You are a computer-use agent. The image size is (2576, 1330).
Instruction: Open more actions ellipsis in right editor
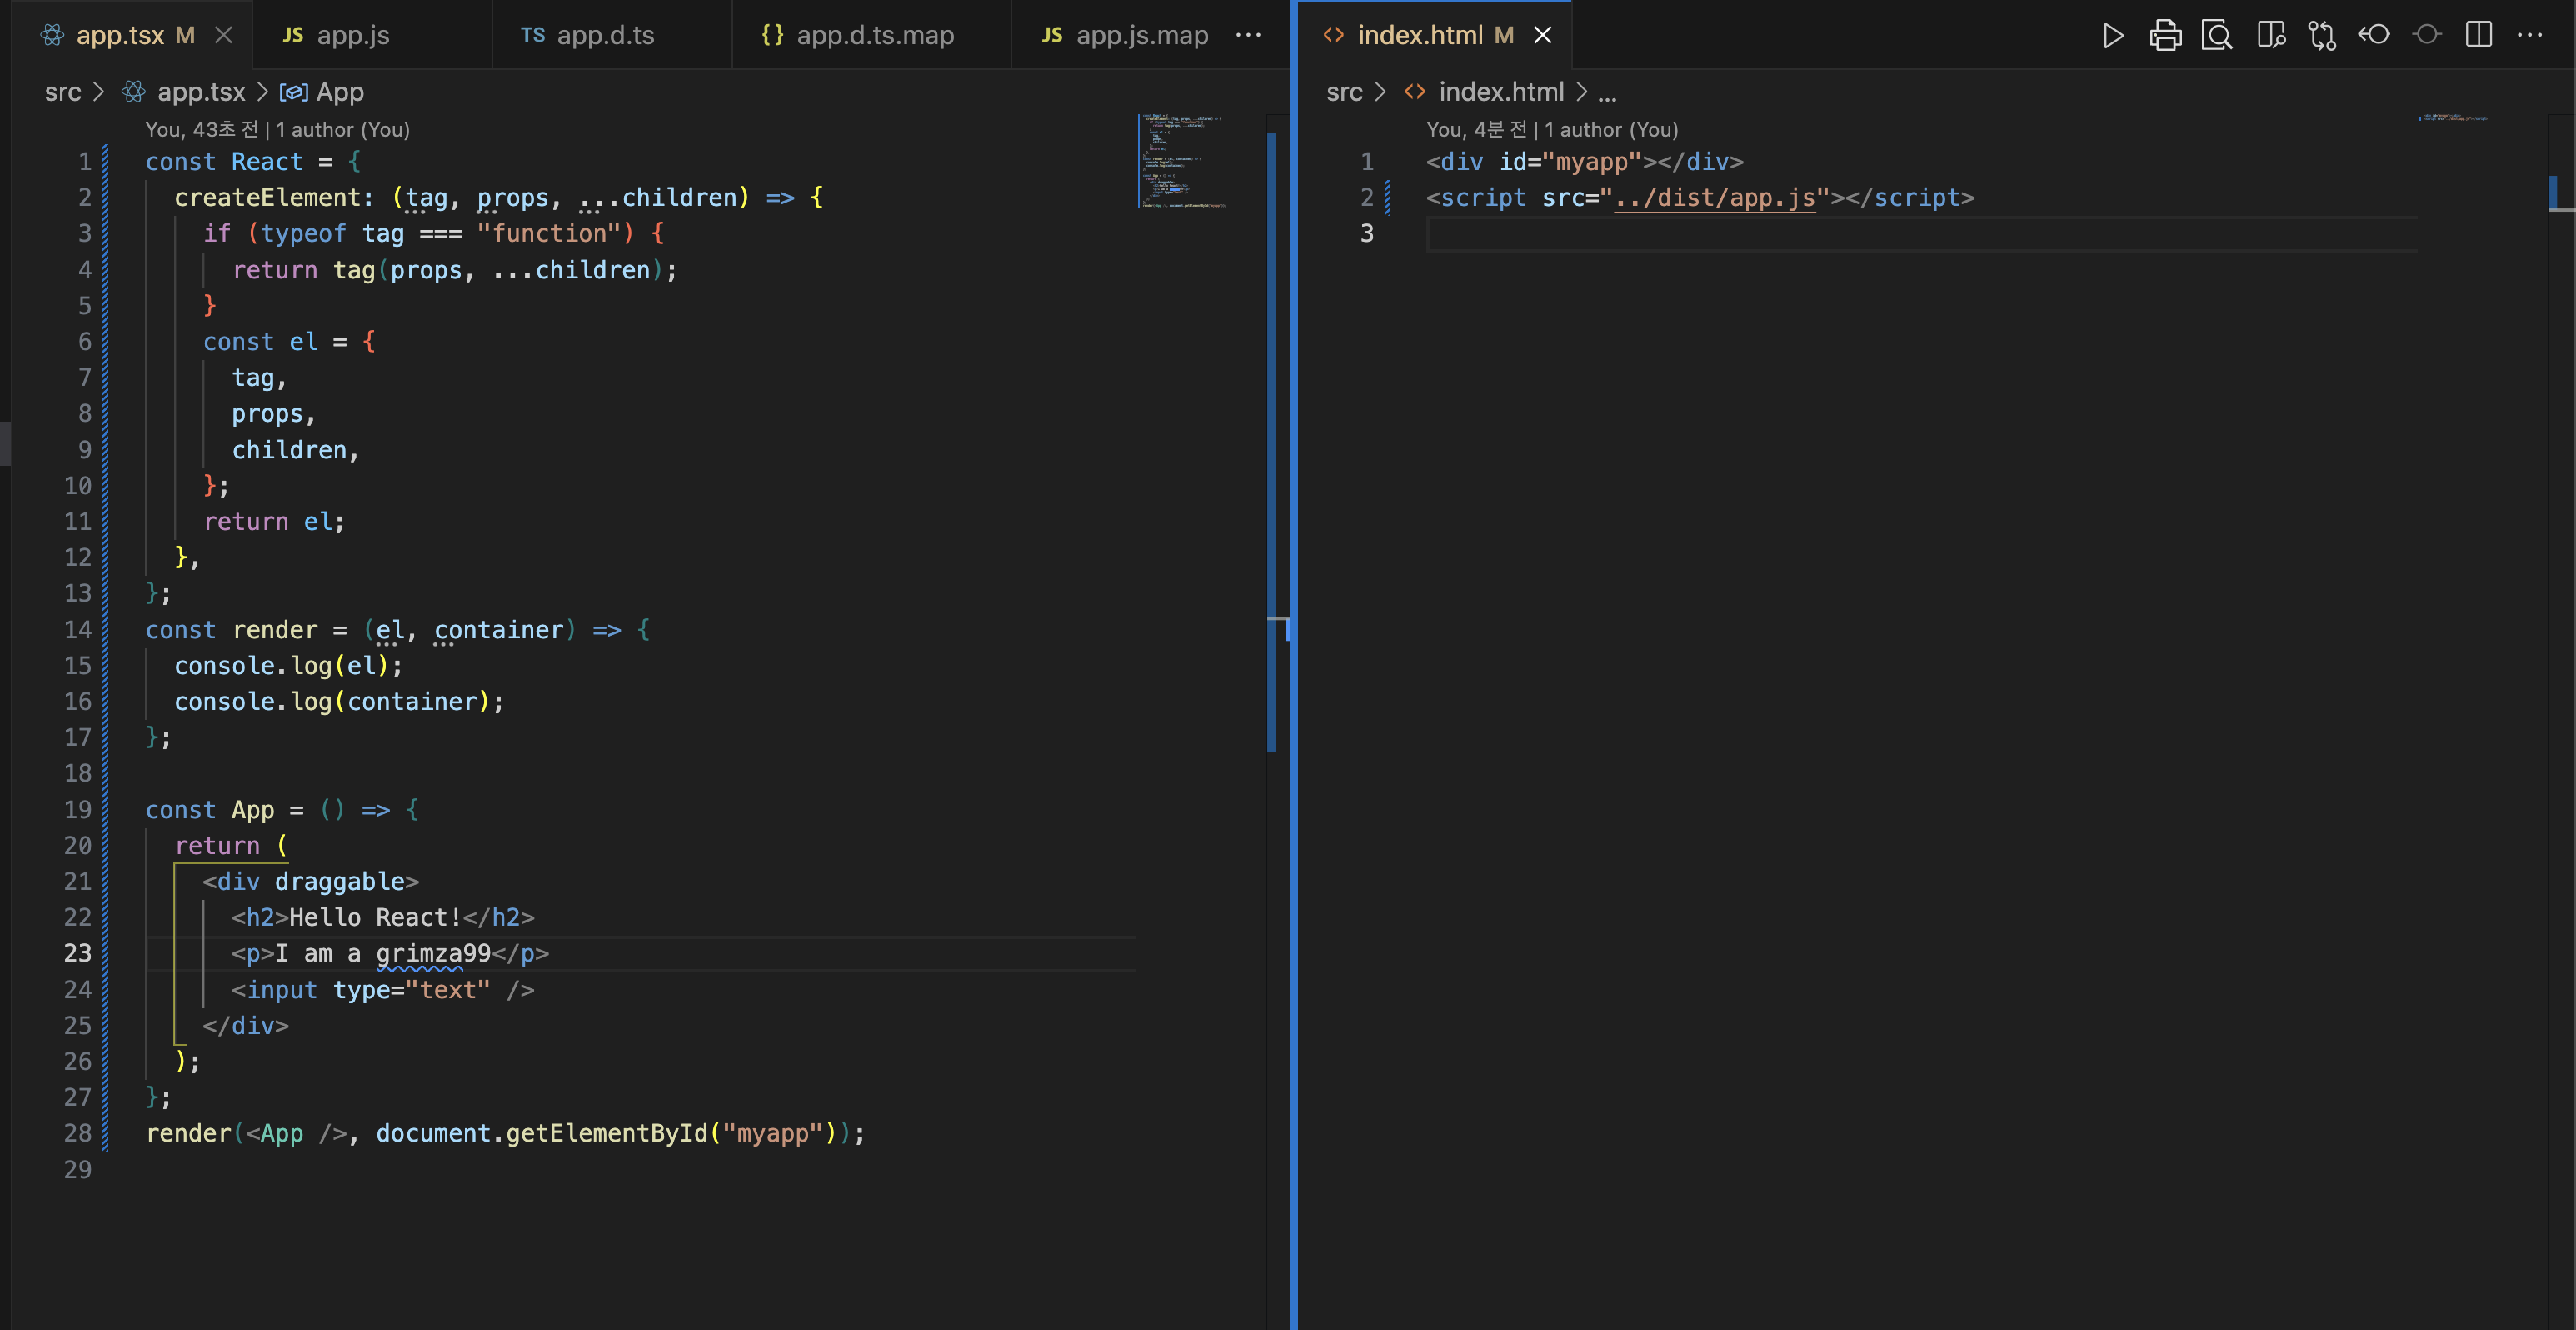(2530, 36)
